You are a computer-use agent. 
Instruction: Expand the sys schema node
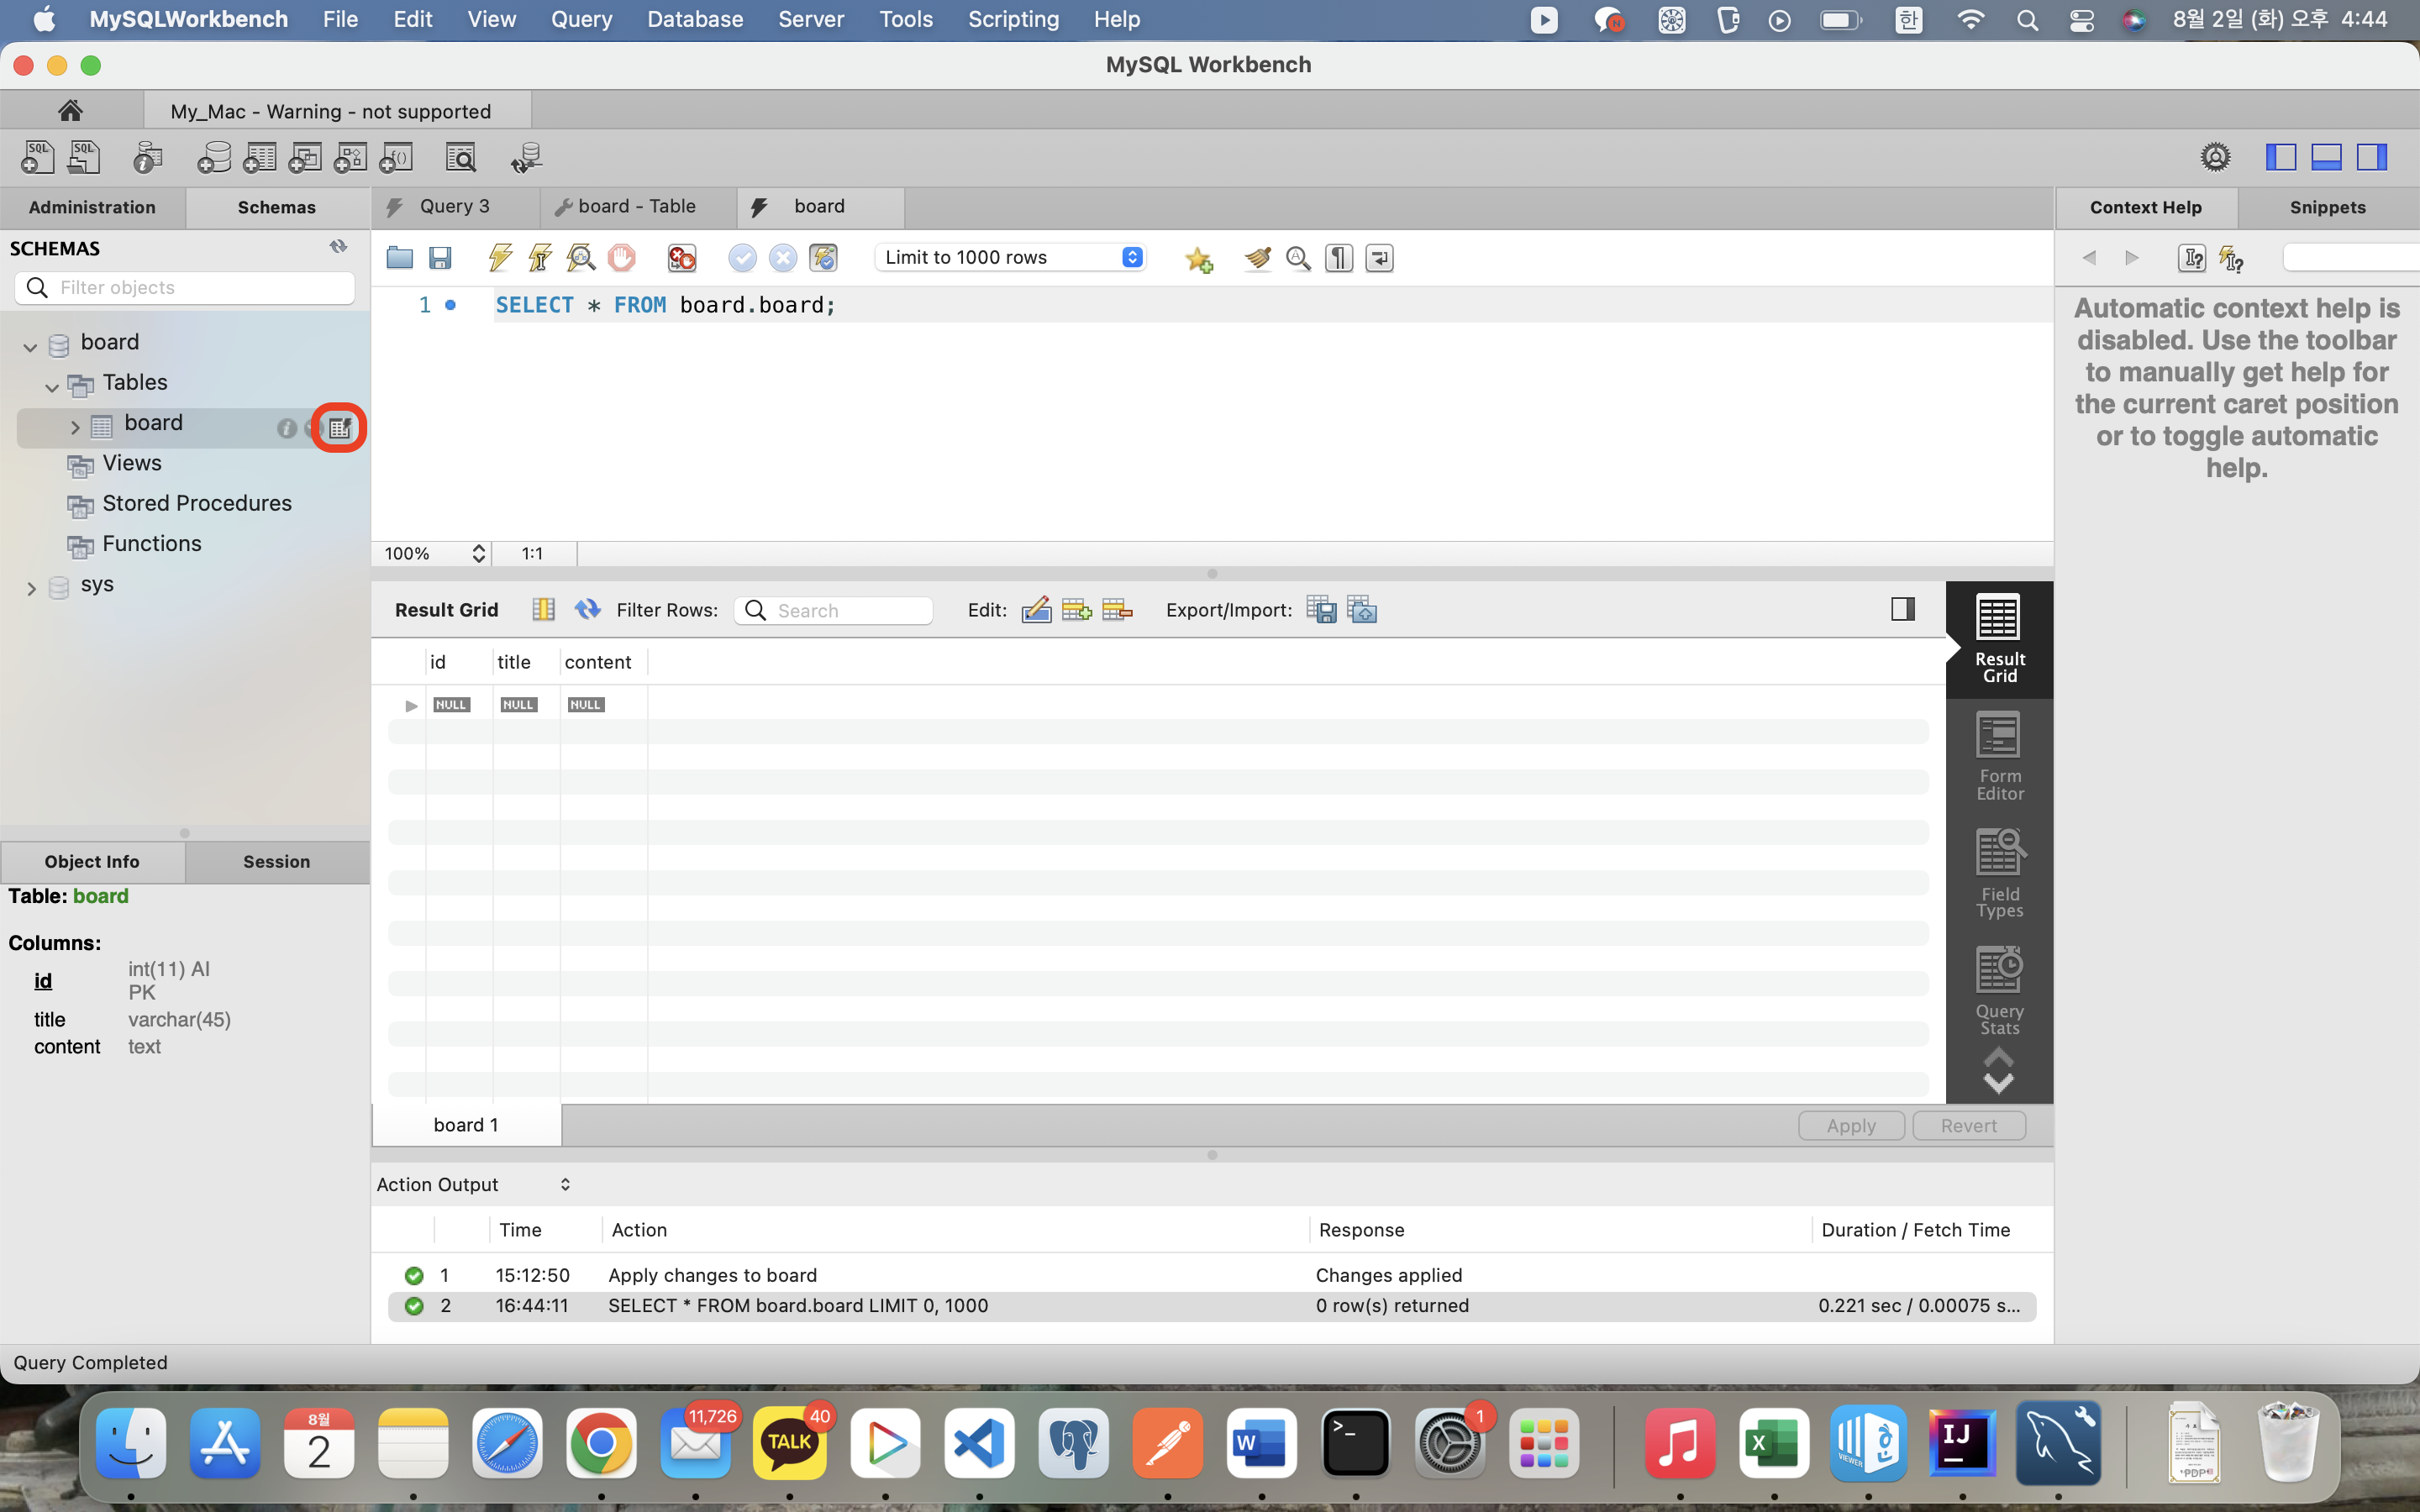pos(31,588)
